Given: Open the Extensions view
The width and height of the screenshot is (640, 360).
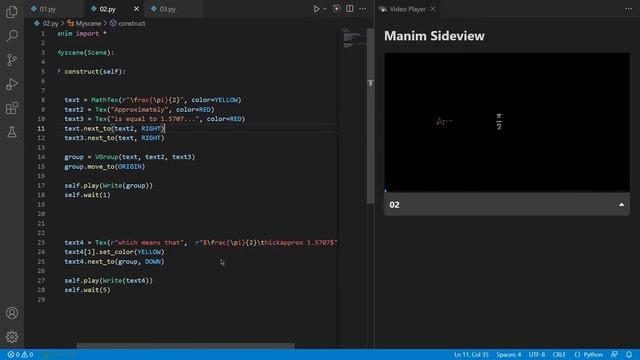Looking at the screenshot, I should [12, 108].
